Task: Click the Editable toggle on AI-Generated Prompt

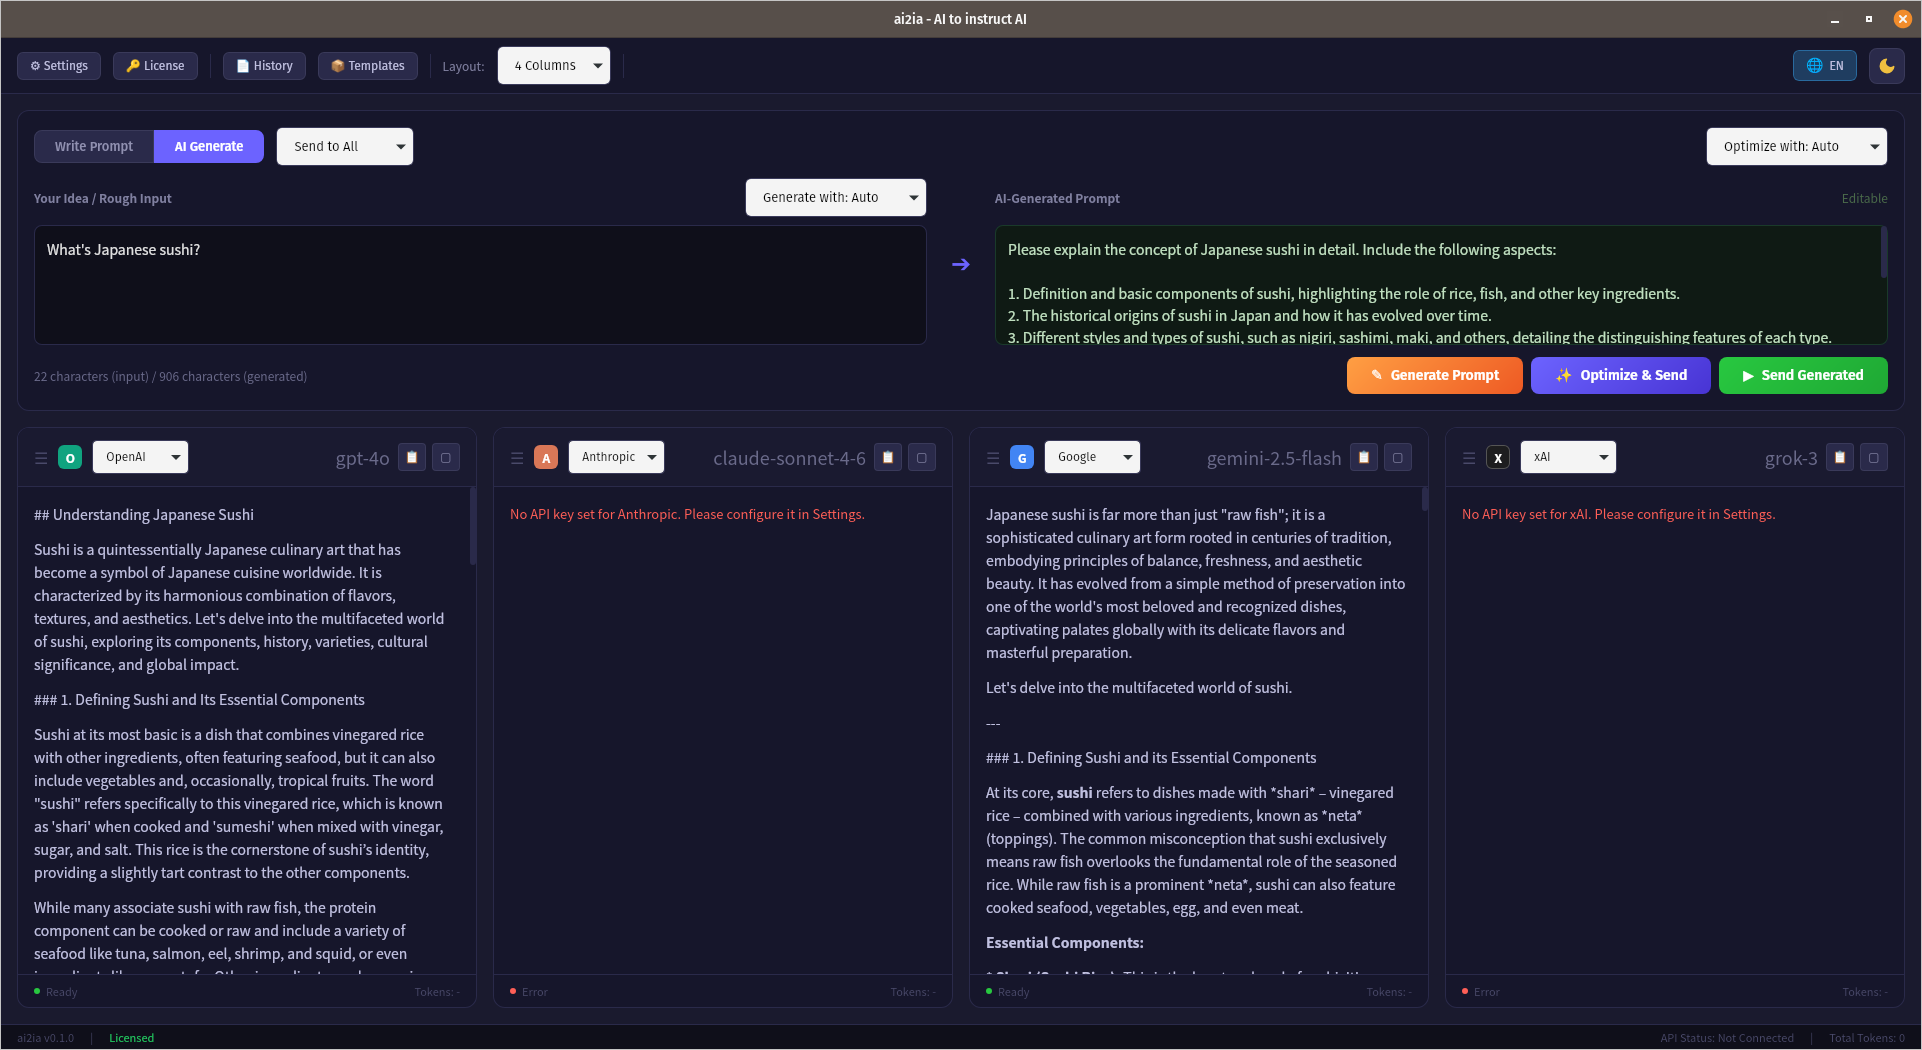Action: coord(1863,198)
